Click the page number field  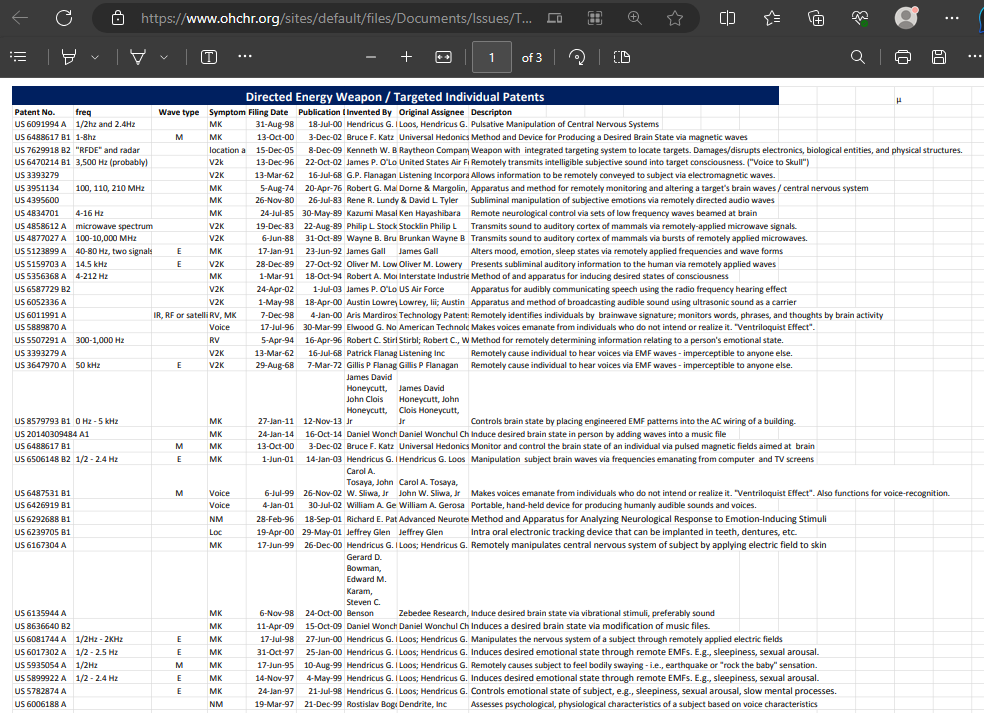tap(491, 58)
